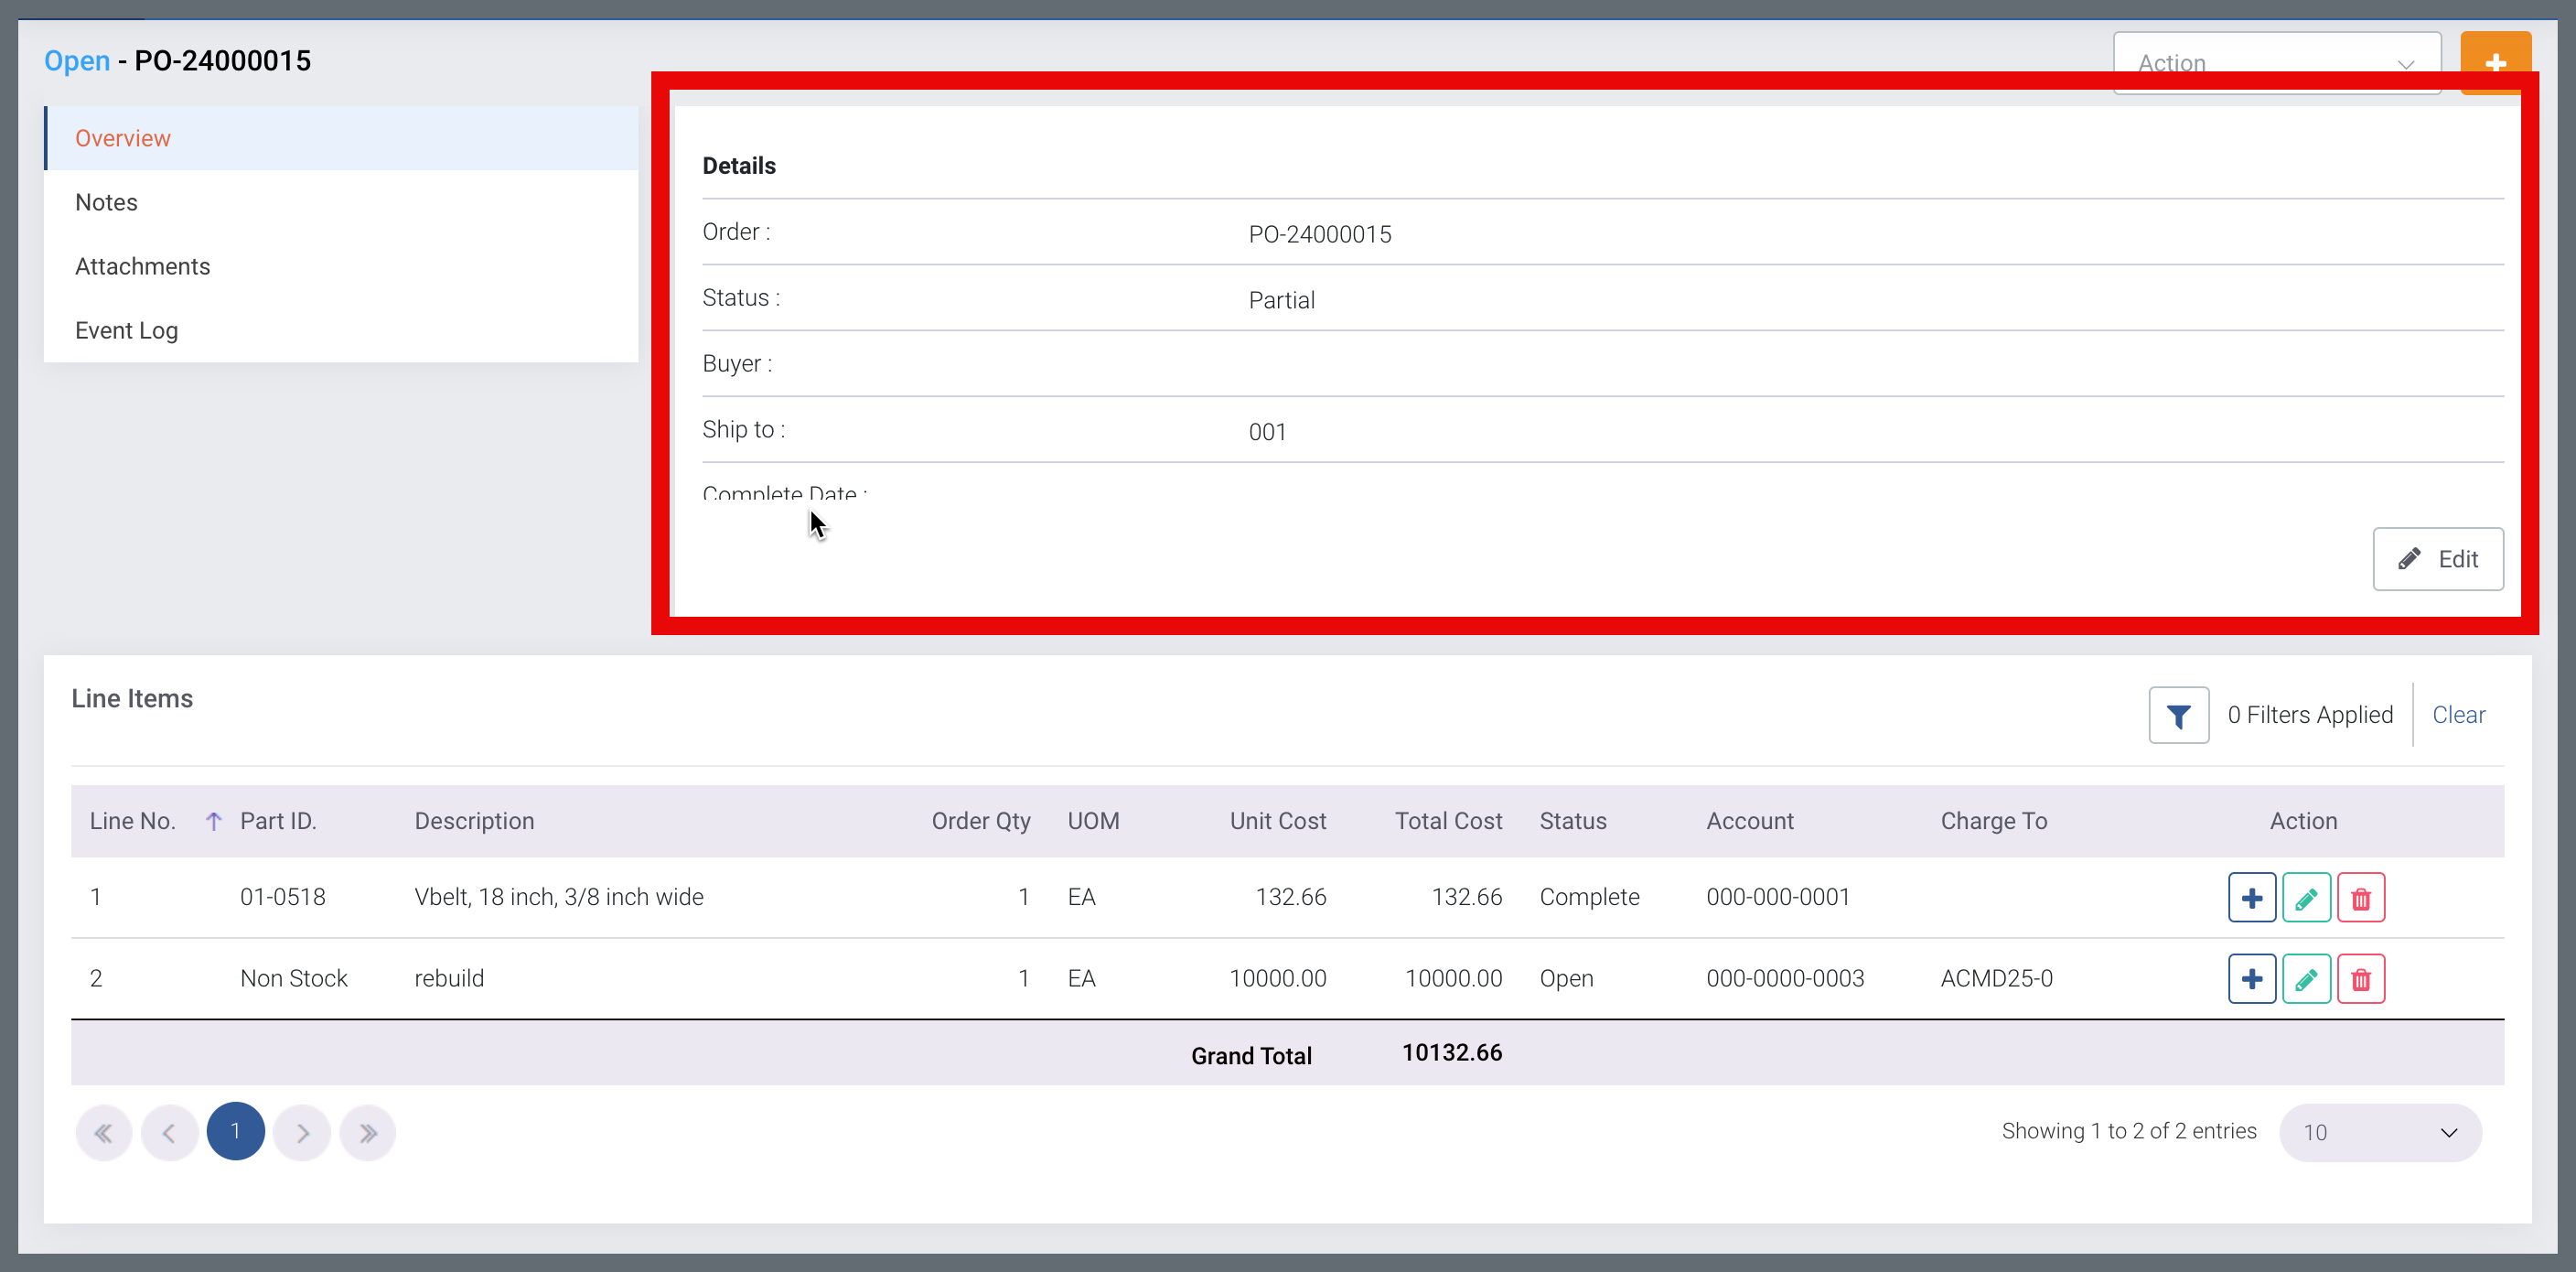2576x1272 pixels.
Task: Select page 1 in pagination
Action: [235, 1131]
